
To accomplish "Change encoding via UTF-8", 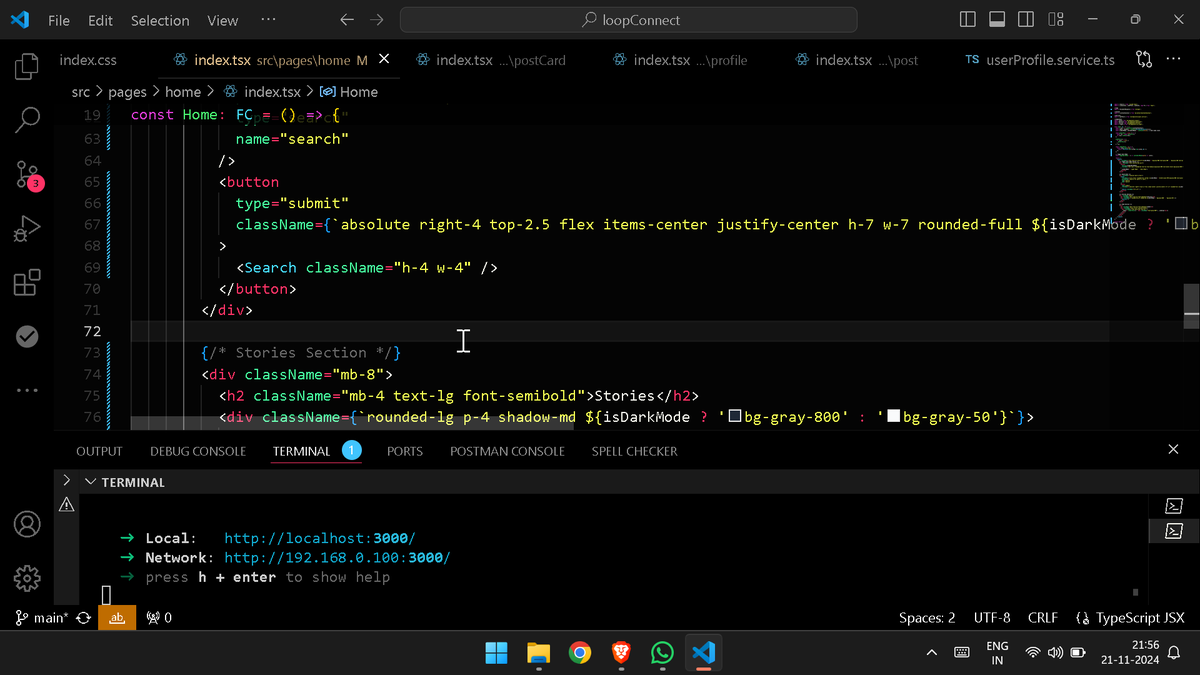I will click(992, 618).
